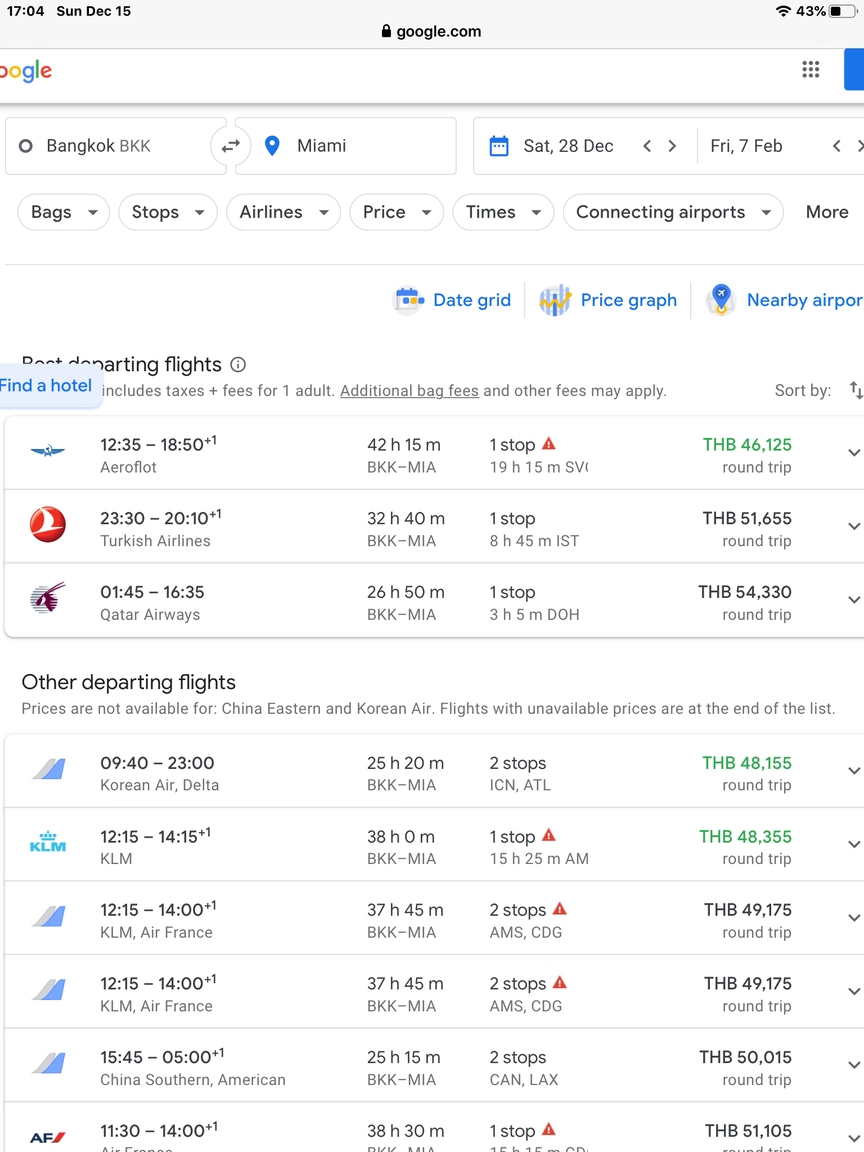
Task: Show the Price graph
Action: (608, 300)
